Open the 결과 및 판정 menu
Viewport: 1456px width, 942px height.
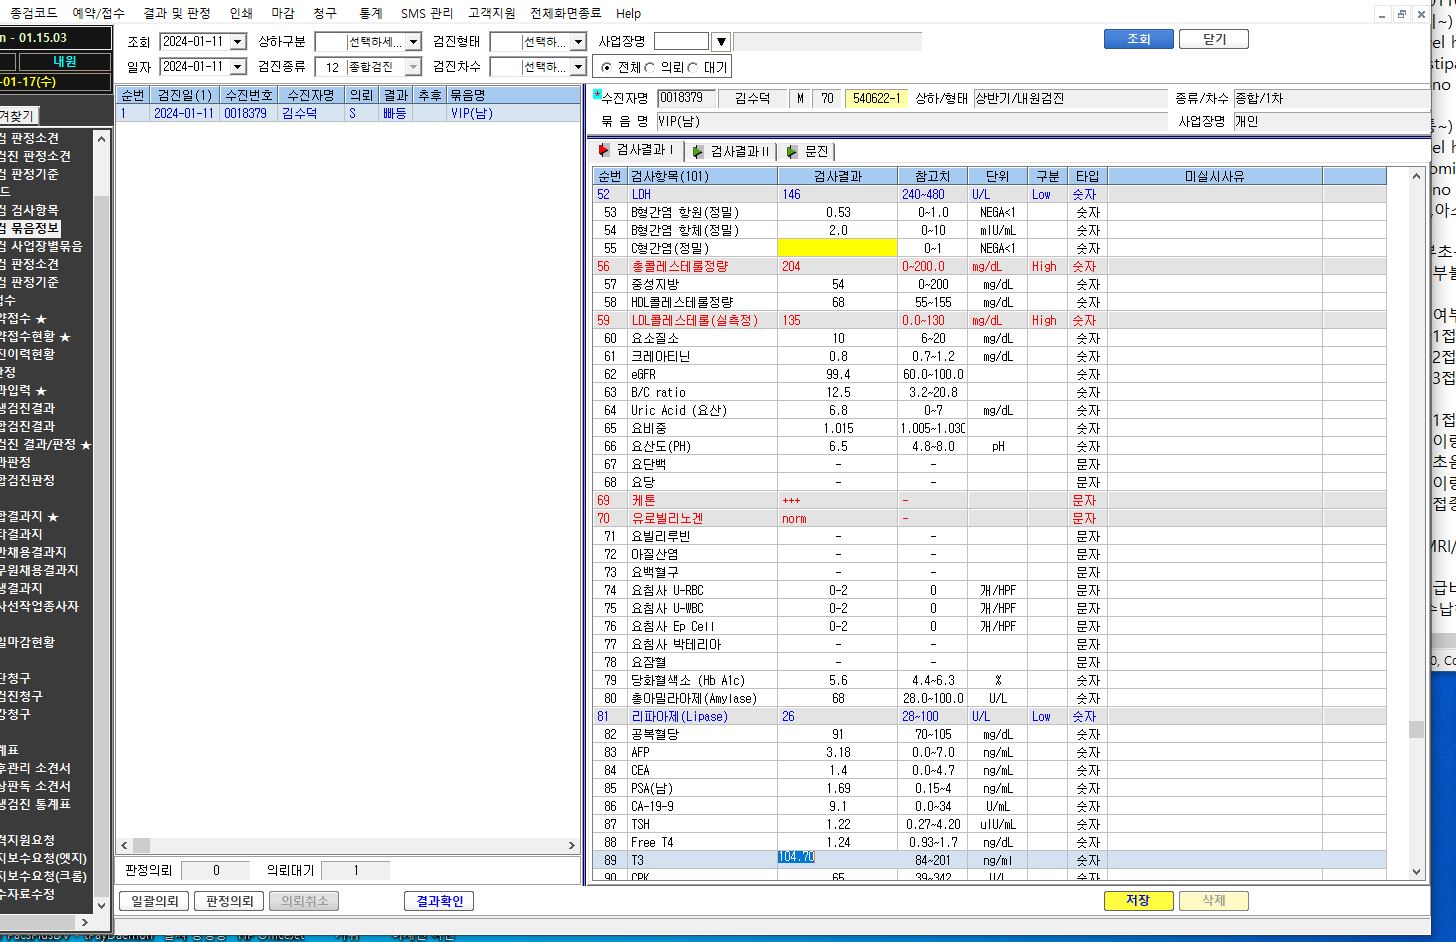(x=177, y=13)
